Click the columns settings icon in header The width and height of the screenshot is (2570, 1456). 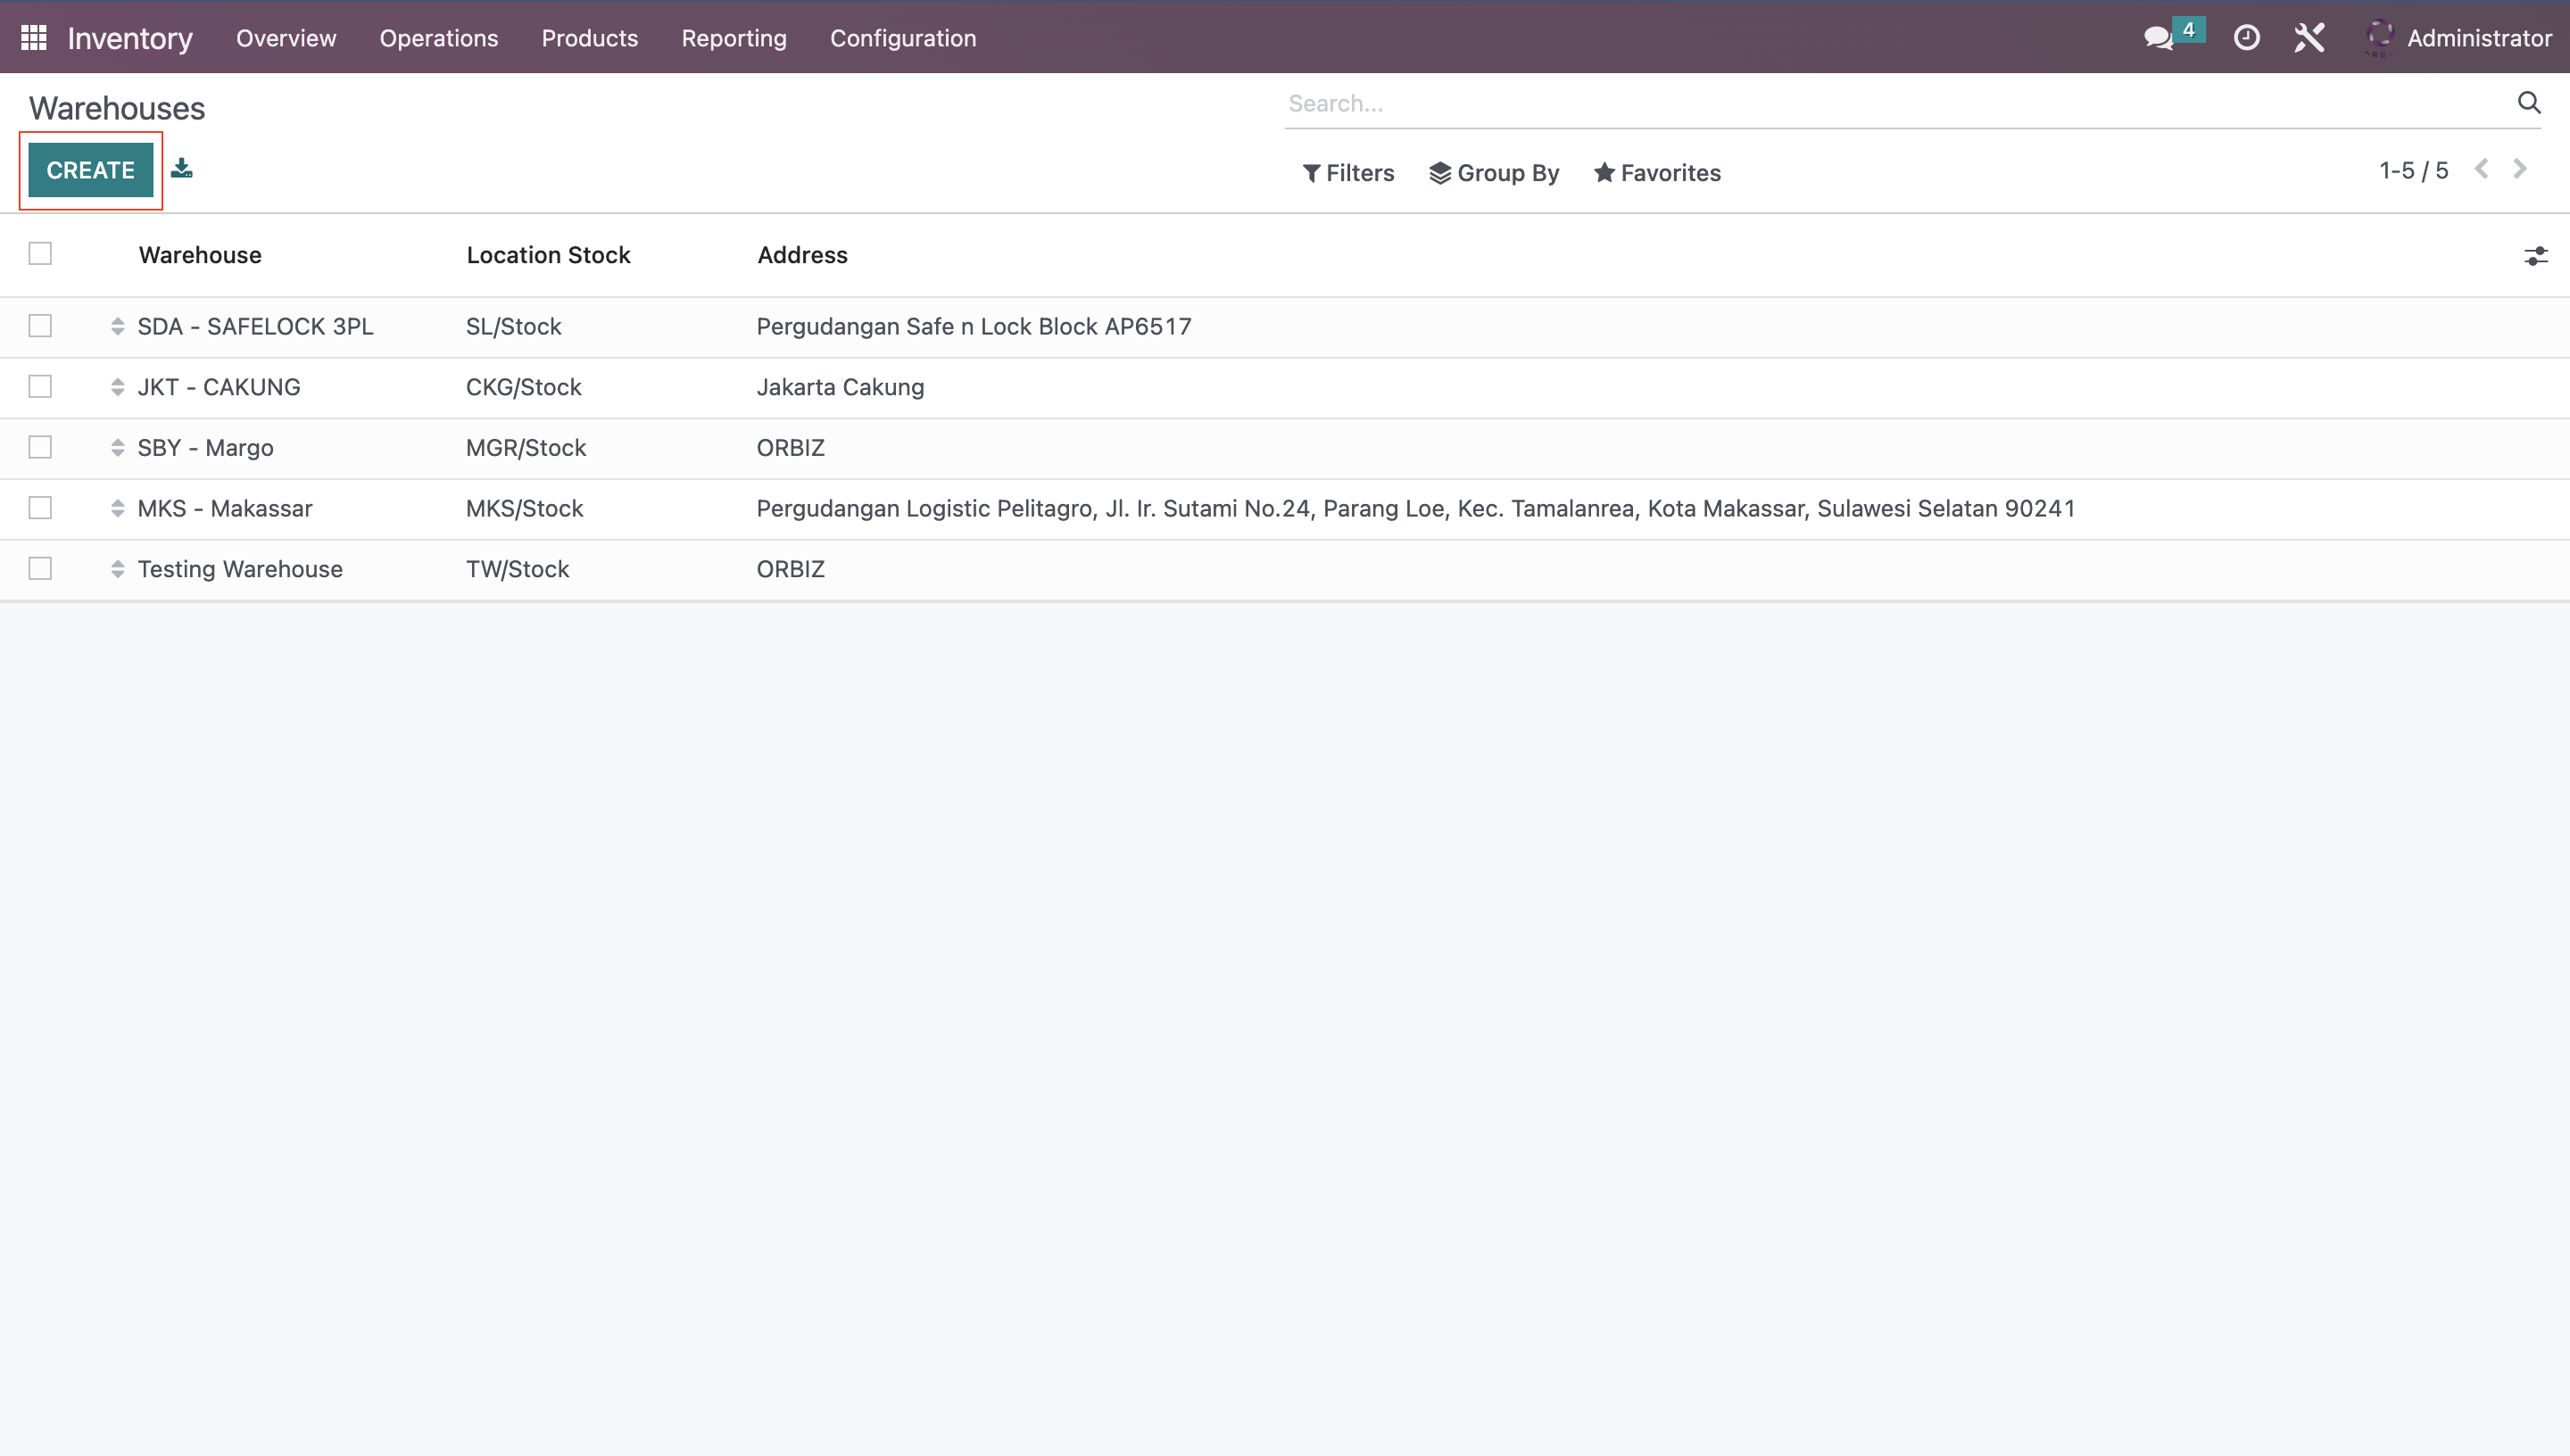[x=2536, y=256]
